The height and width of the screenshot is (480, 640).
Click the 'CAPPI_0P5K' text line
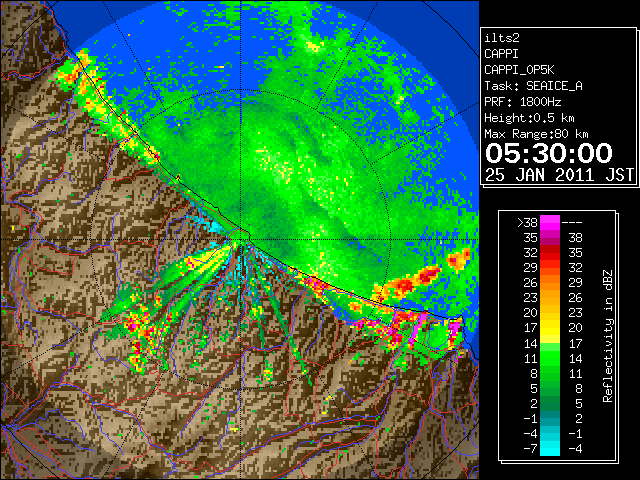tap(519, 70)
